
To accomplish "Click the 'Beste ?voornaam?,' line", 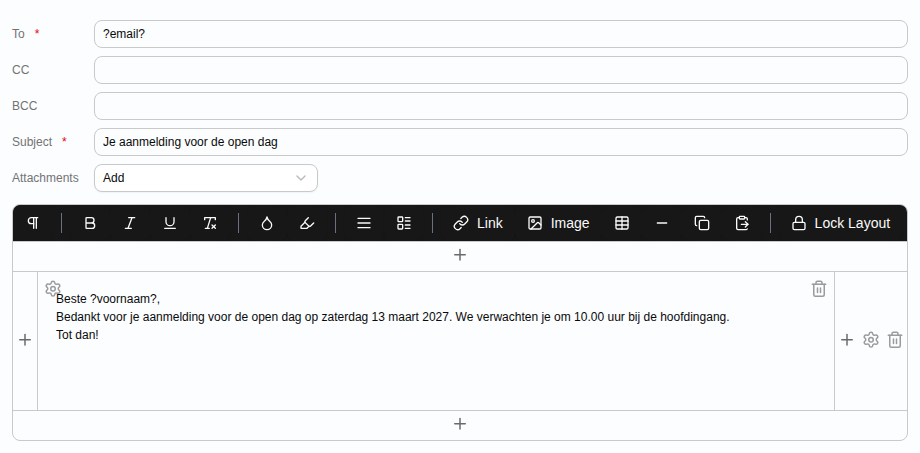I will 108,299.
